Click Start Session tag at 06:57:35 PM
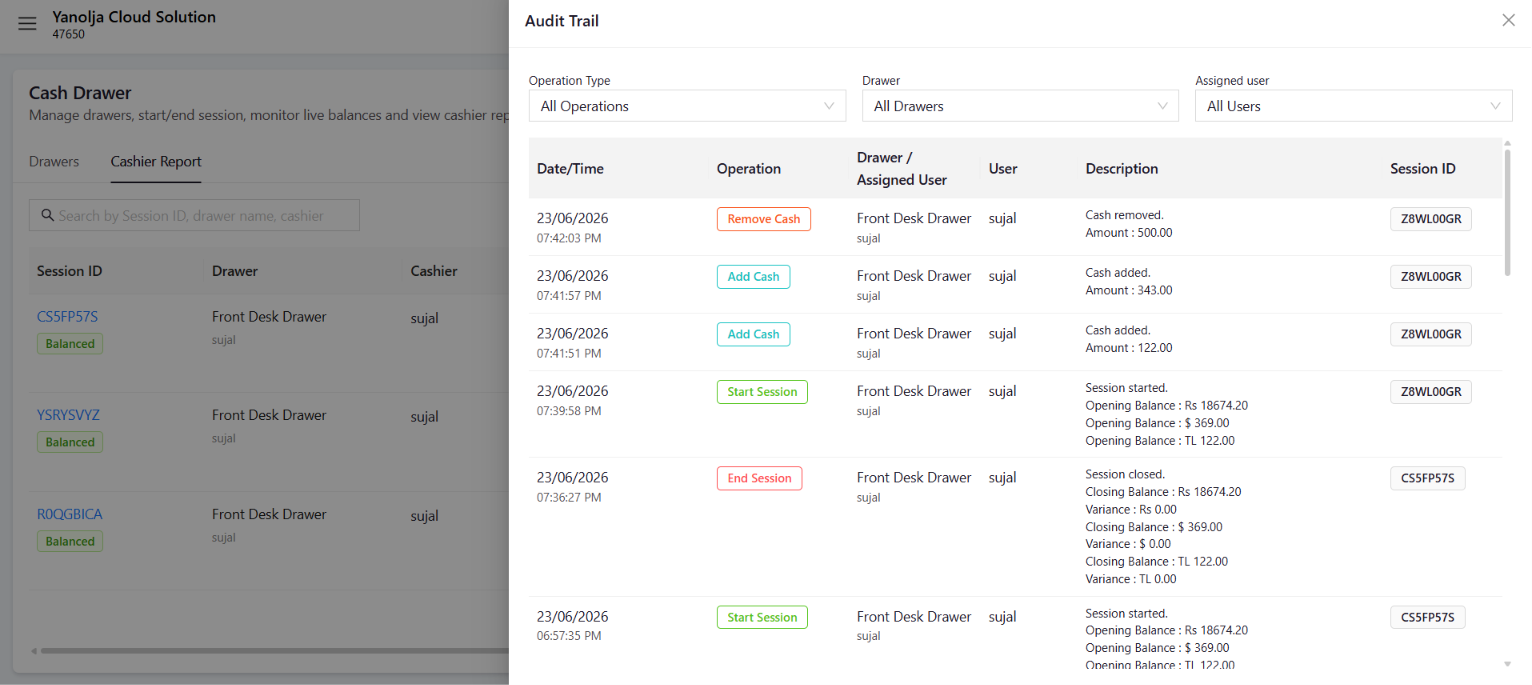Screen dimensions: 1532x685 [762, 617]
